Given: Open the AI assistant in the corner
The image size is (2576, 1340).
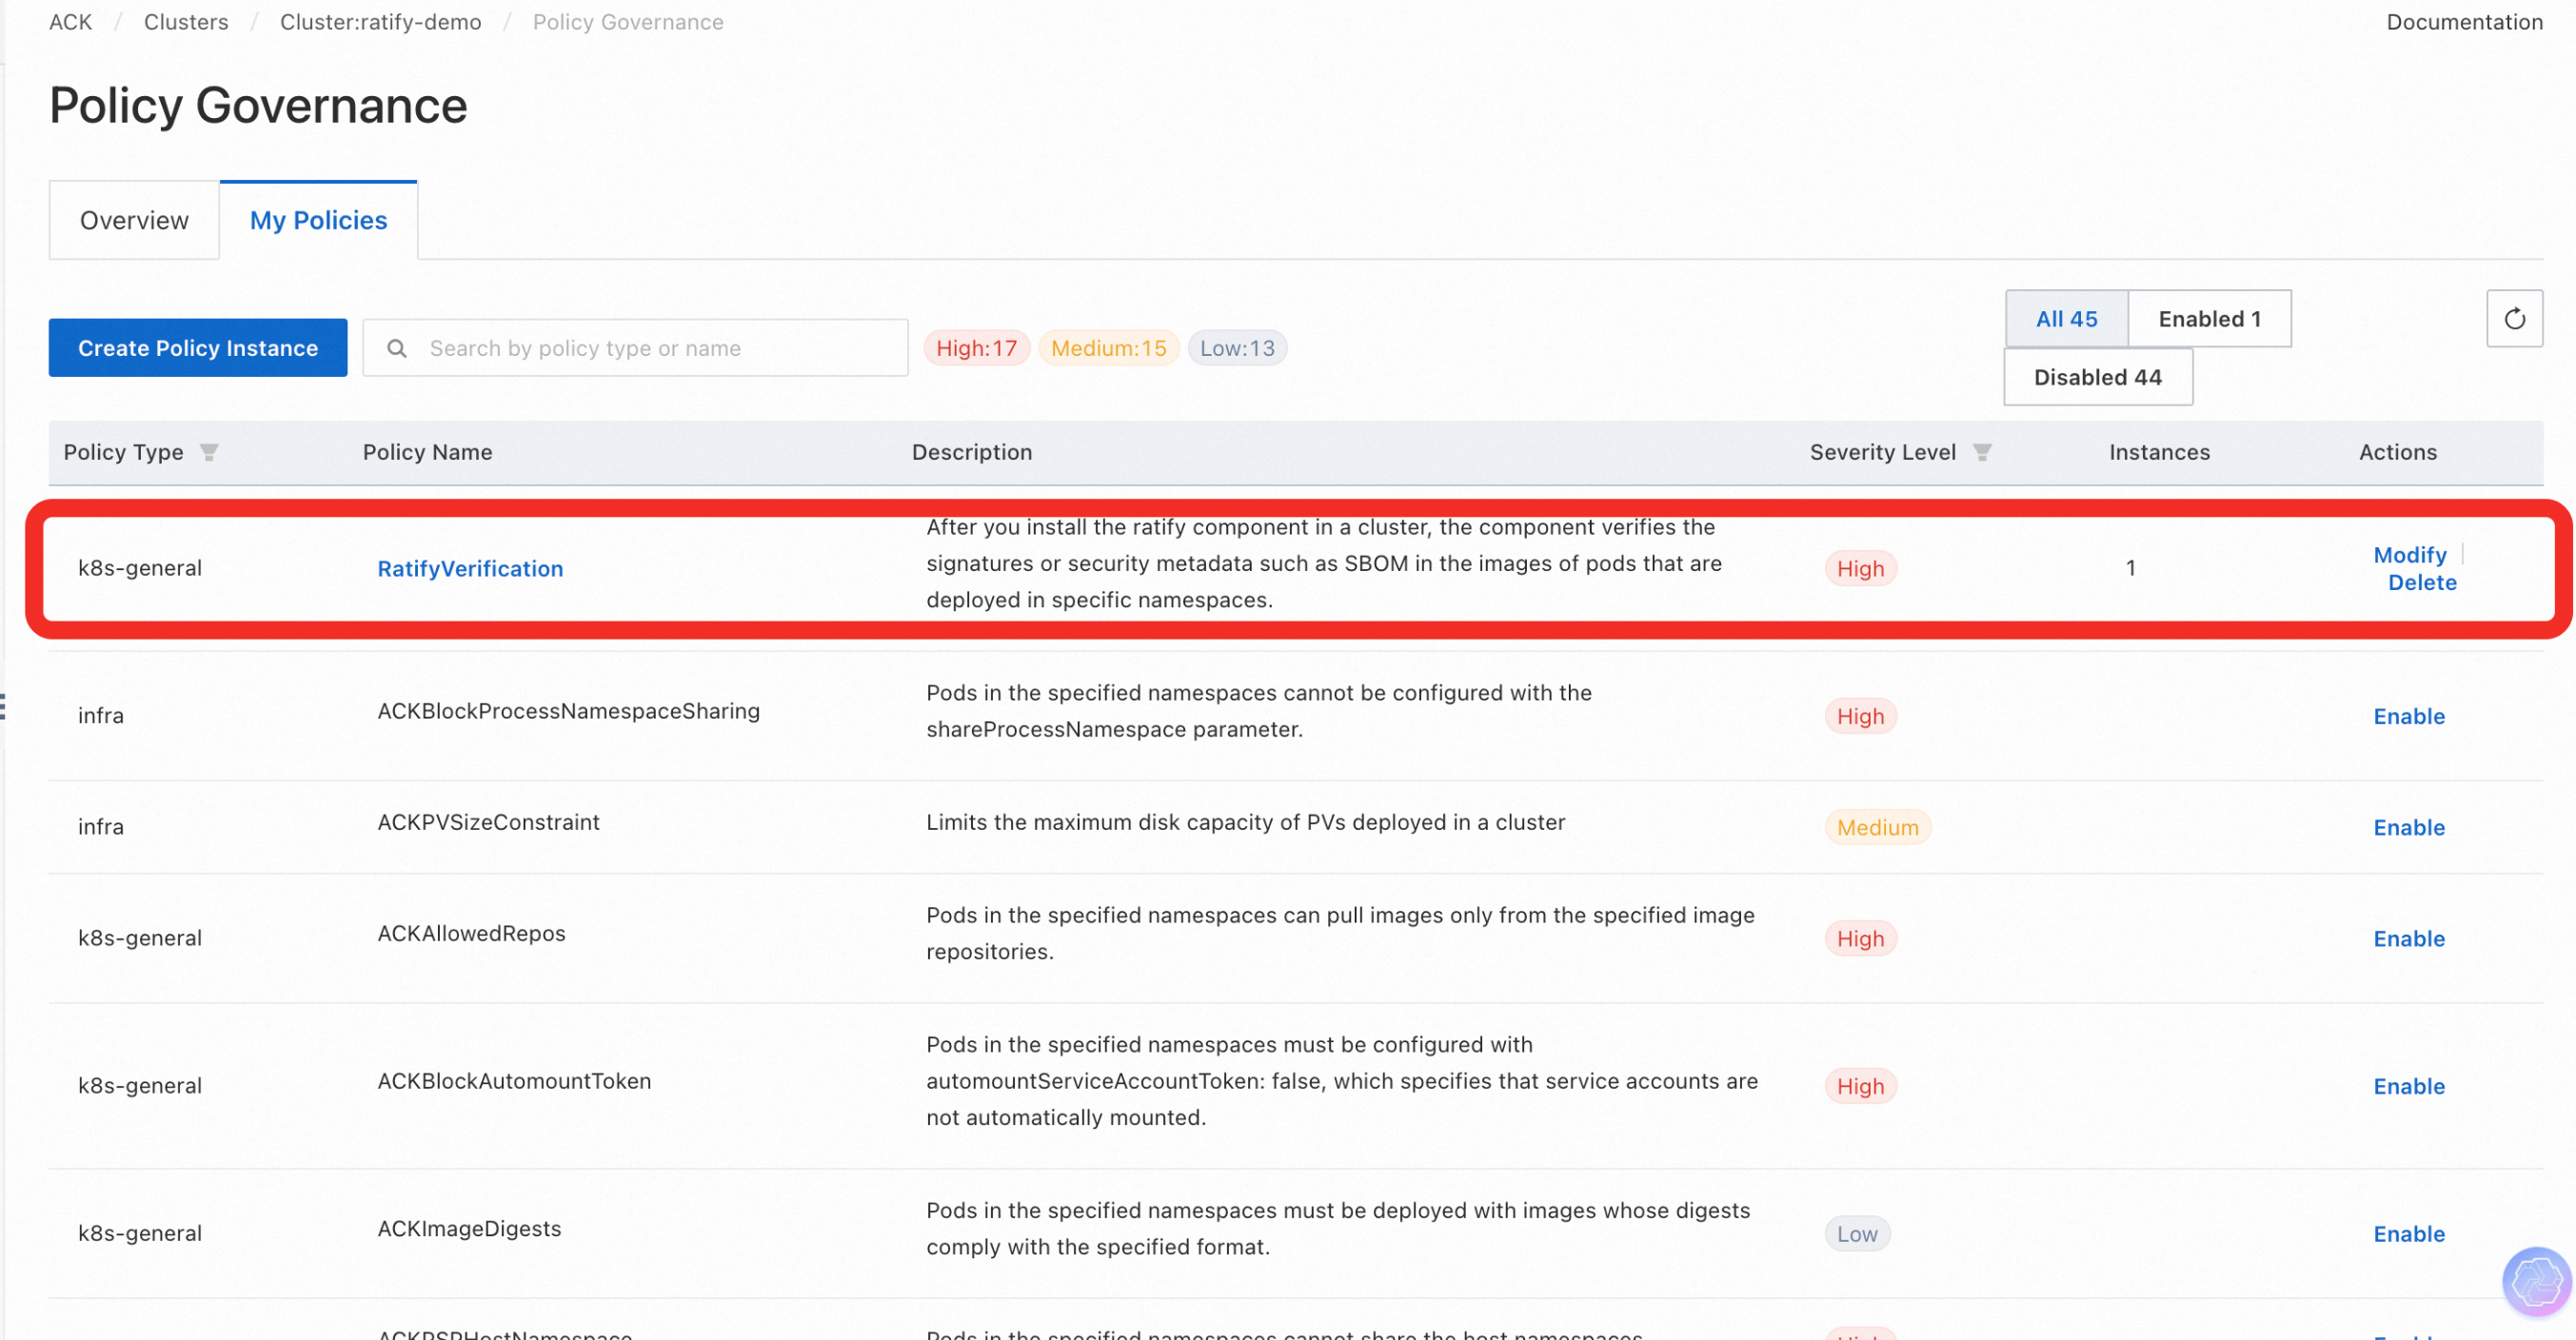Looking at the screenshot, I should pos(2535,1281).
